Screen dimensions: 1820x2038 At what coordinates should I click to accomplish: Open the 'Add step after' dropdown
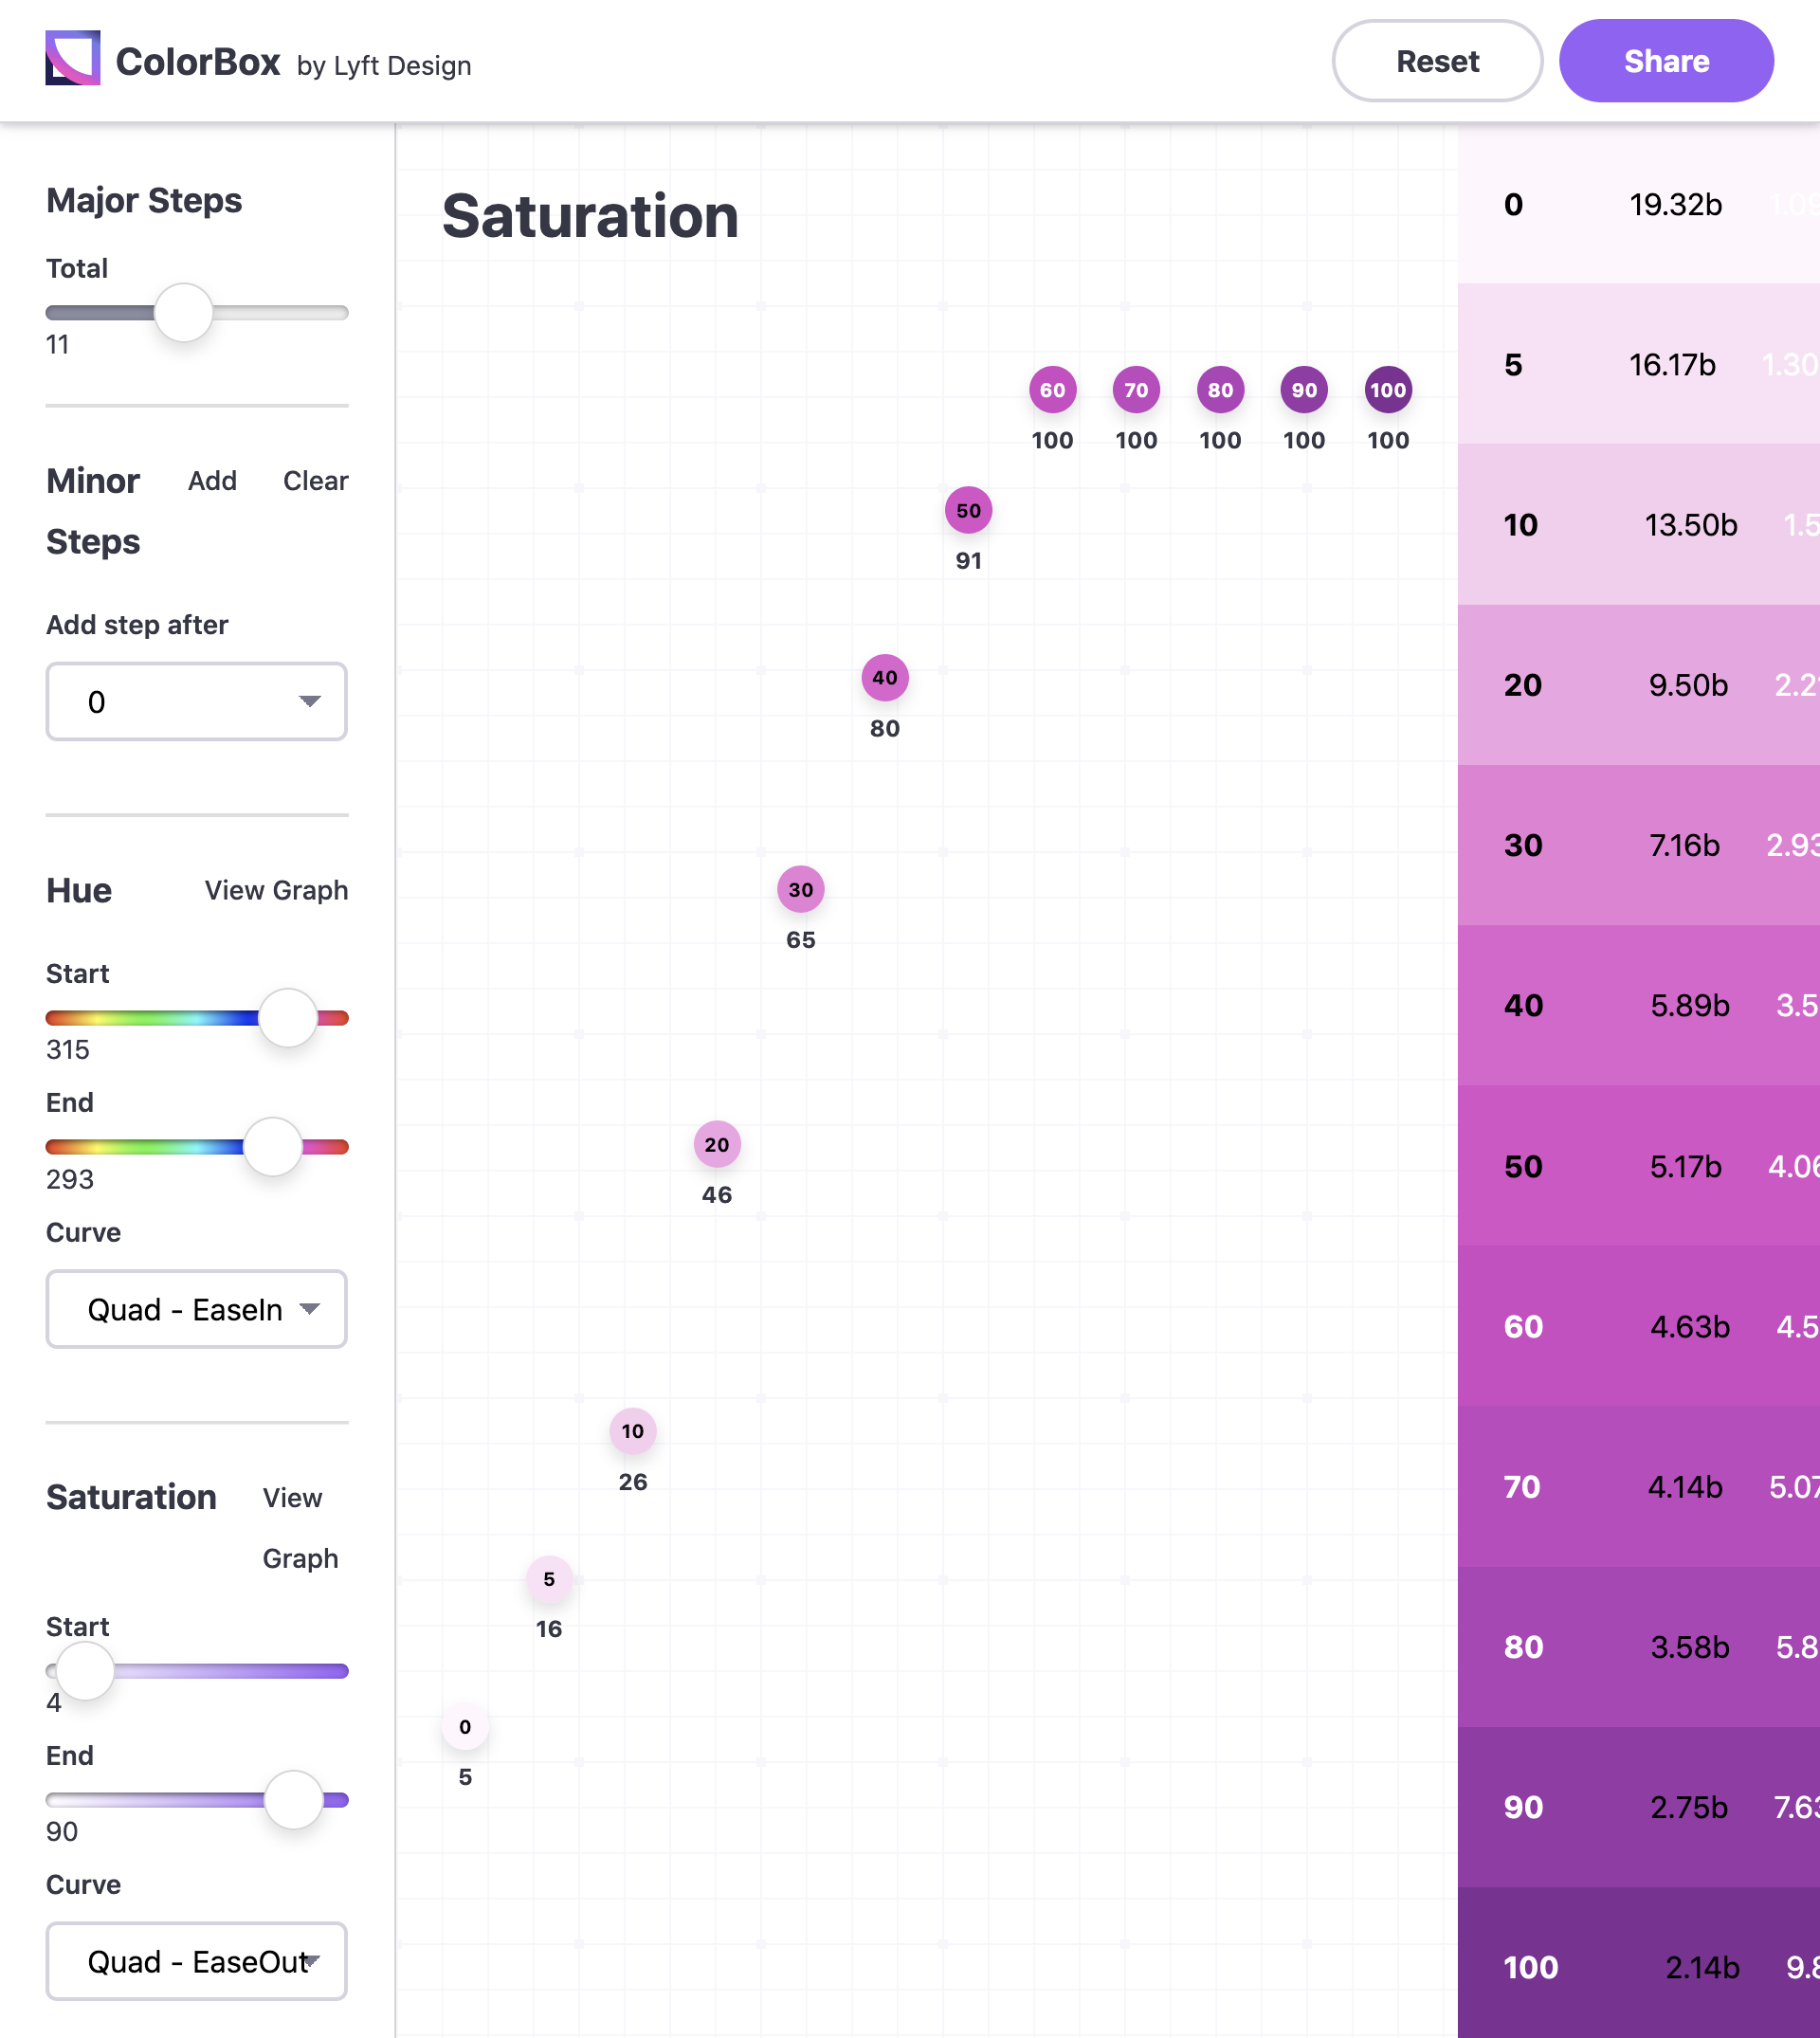[x=196, y=702]
